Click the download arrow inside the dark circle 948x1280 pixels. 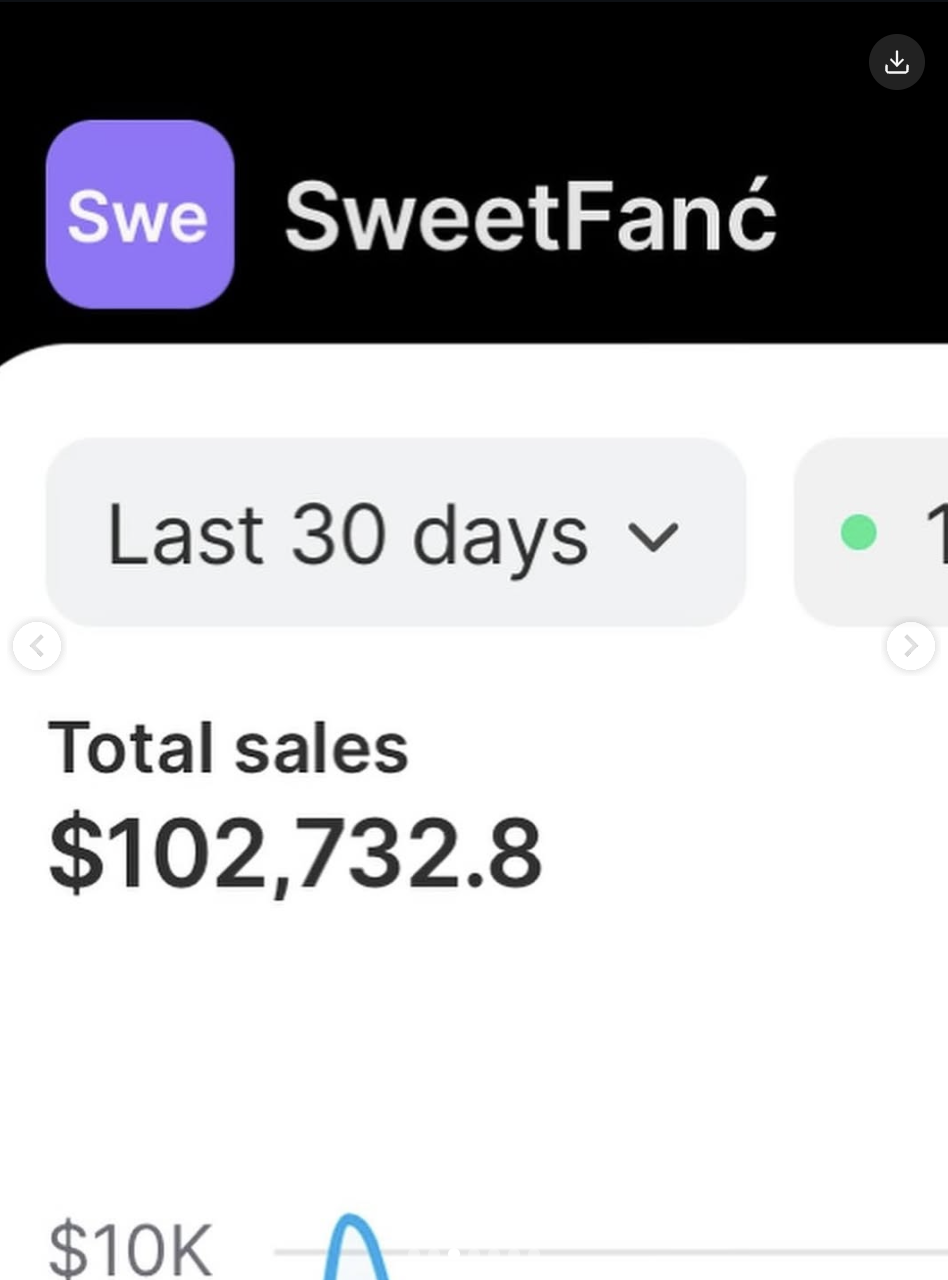click(896, 62)
